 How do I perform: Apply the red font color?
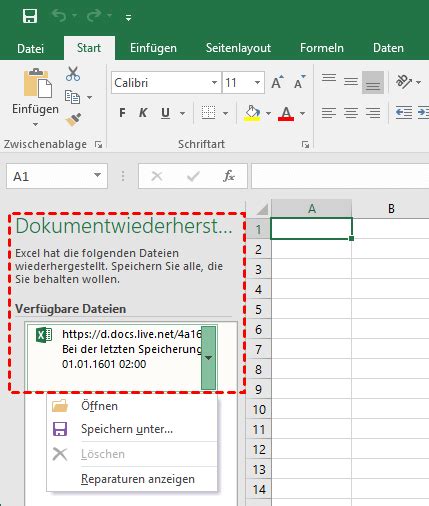[x=286, y=113]
